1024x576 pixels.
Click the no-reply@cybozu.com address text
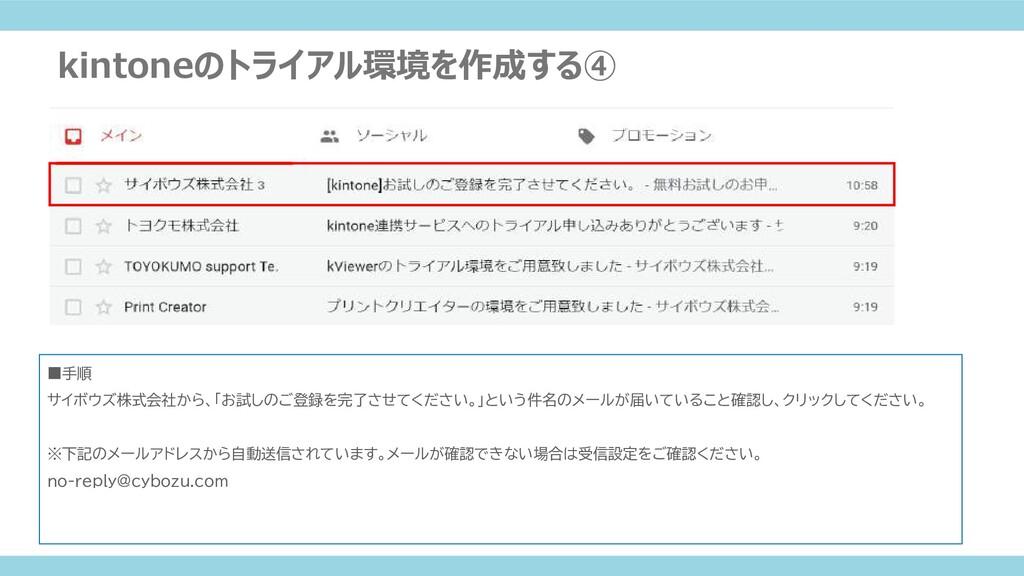[x=138, y=482]
